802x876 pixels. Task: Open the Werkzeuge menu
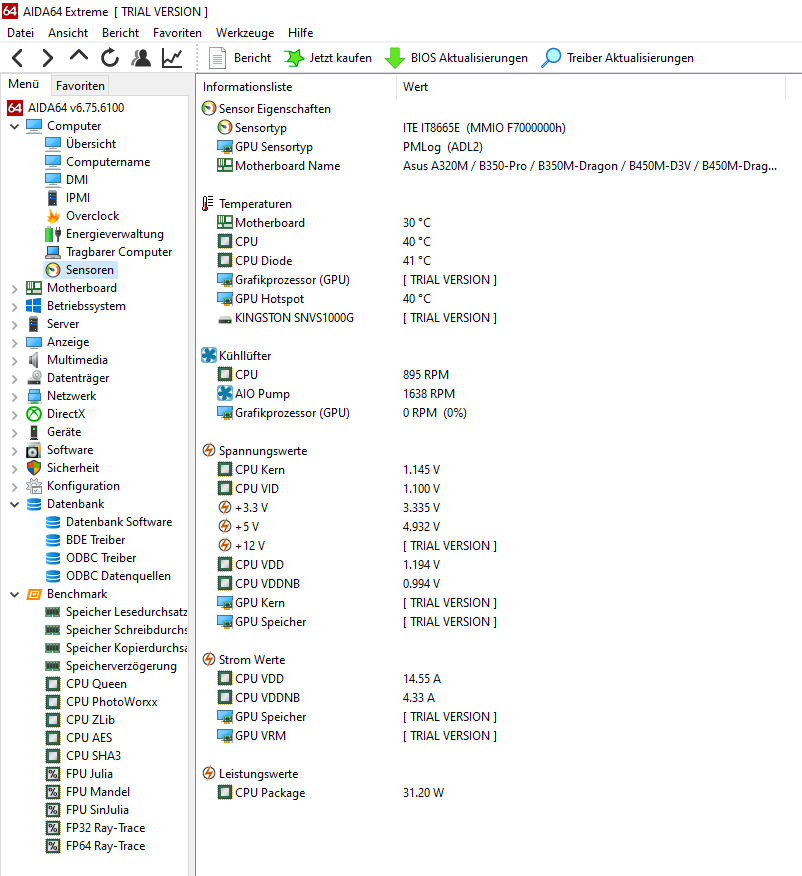click(245, 33)
